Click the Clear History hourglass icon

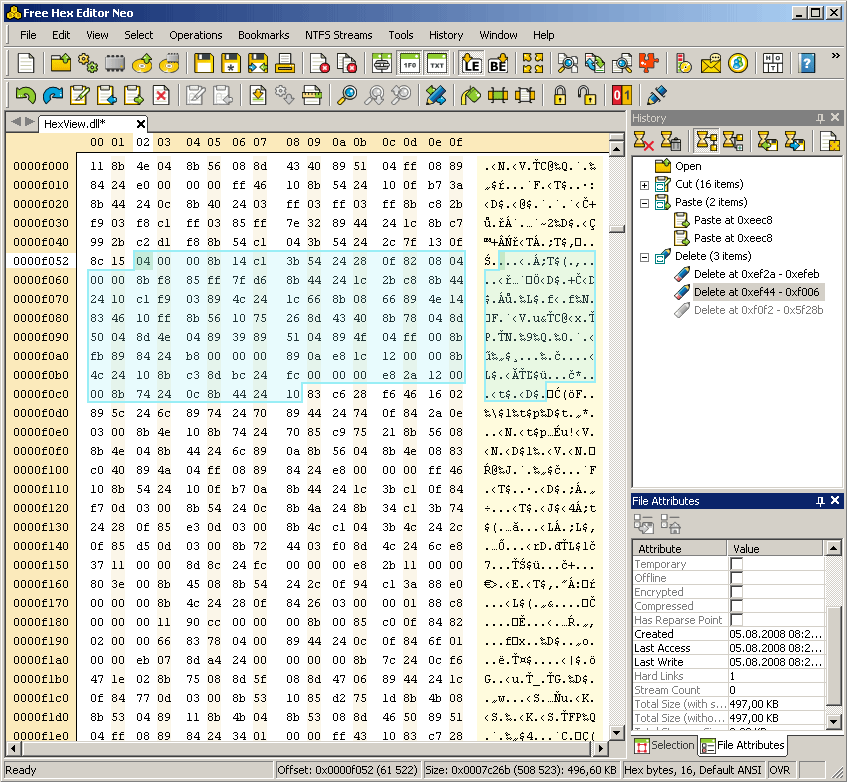click(x=644, y=142)
